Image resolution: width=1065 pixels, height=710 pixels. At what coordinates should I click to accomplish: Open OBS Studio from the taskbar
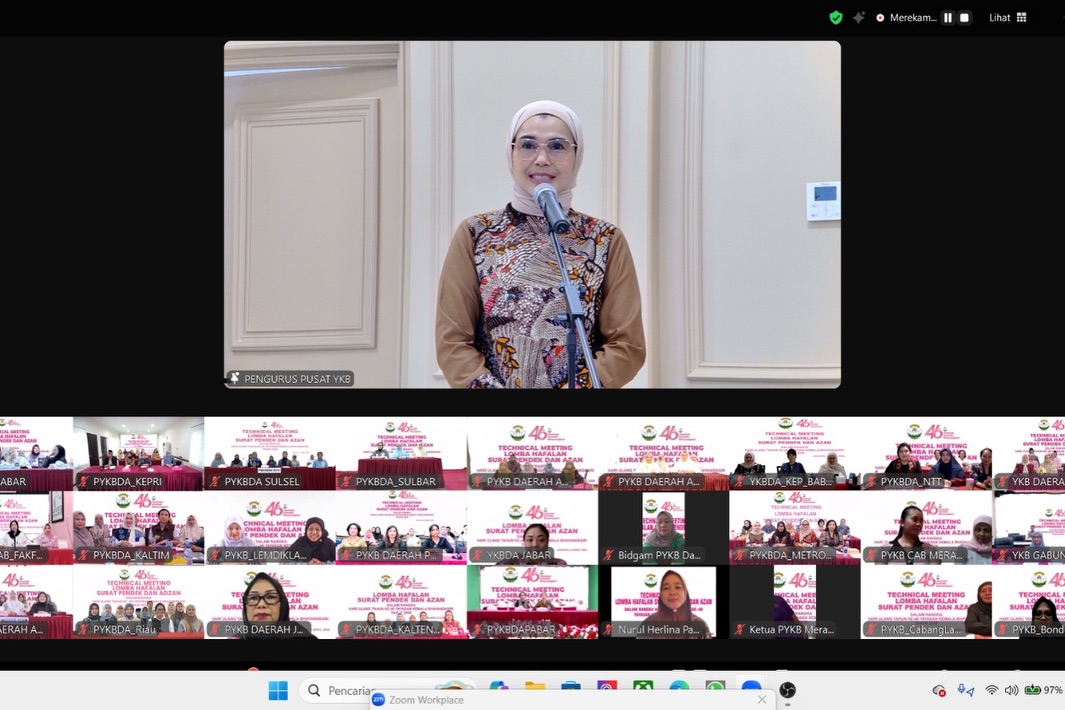[x=787, y=690]
